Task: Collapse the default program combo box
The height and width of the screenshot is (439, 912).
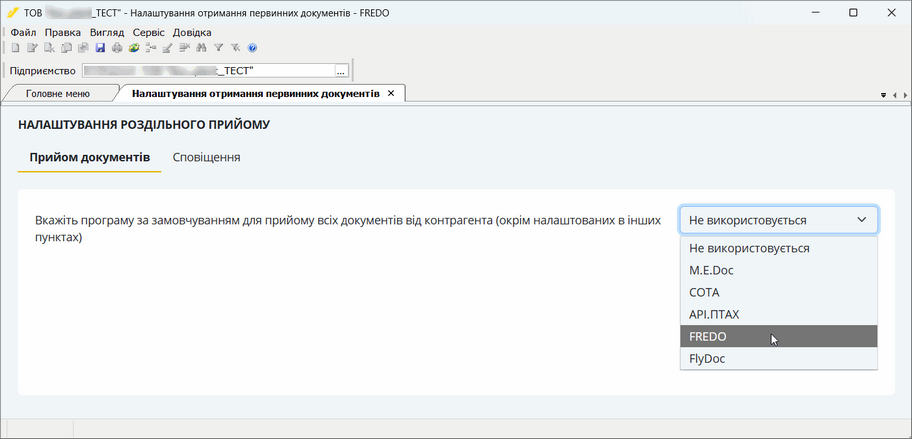Action: coord(778,220)
